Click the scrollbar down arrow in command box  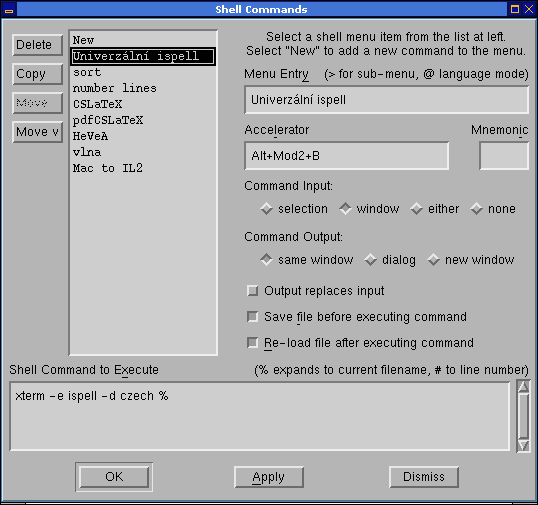pyautogui.click(x=523, y=445)
